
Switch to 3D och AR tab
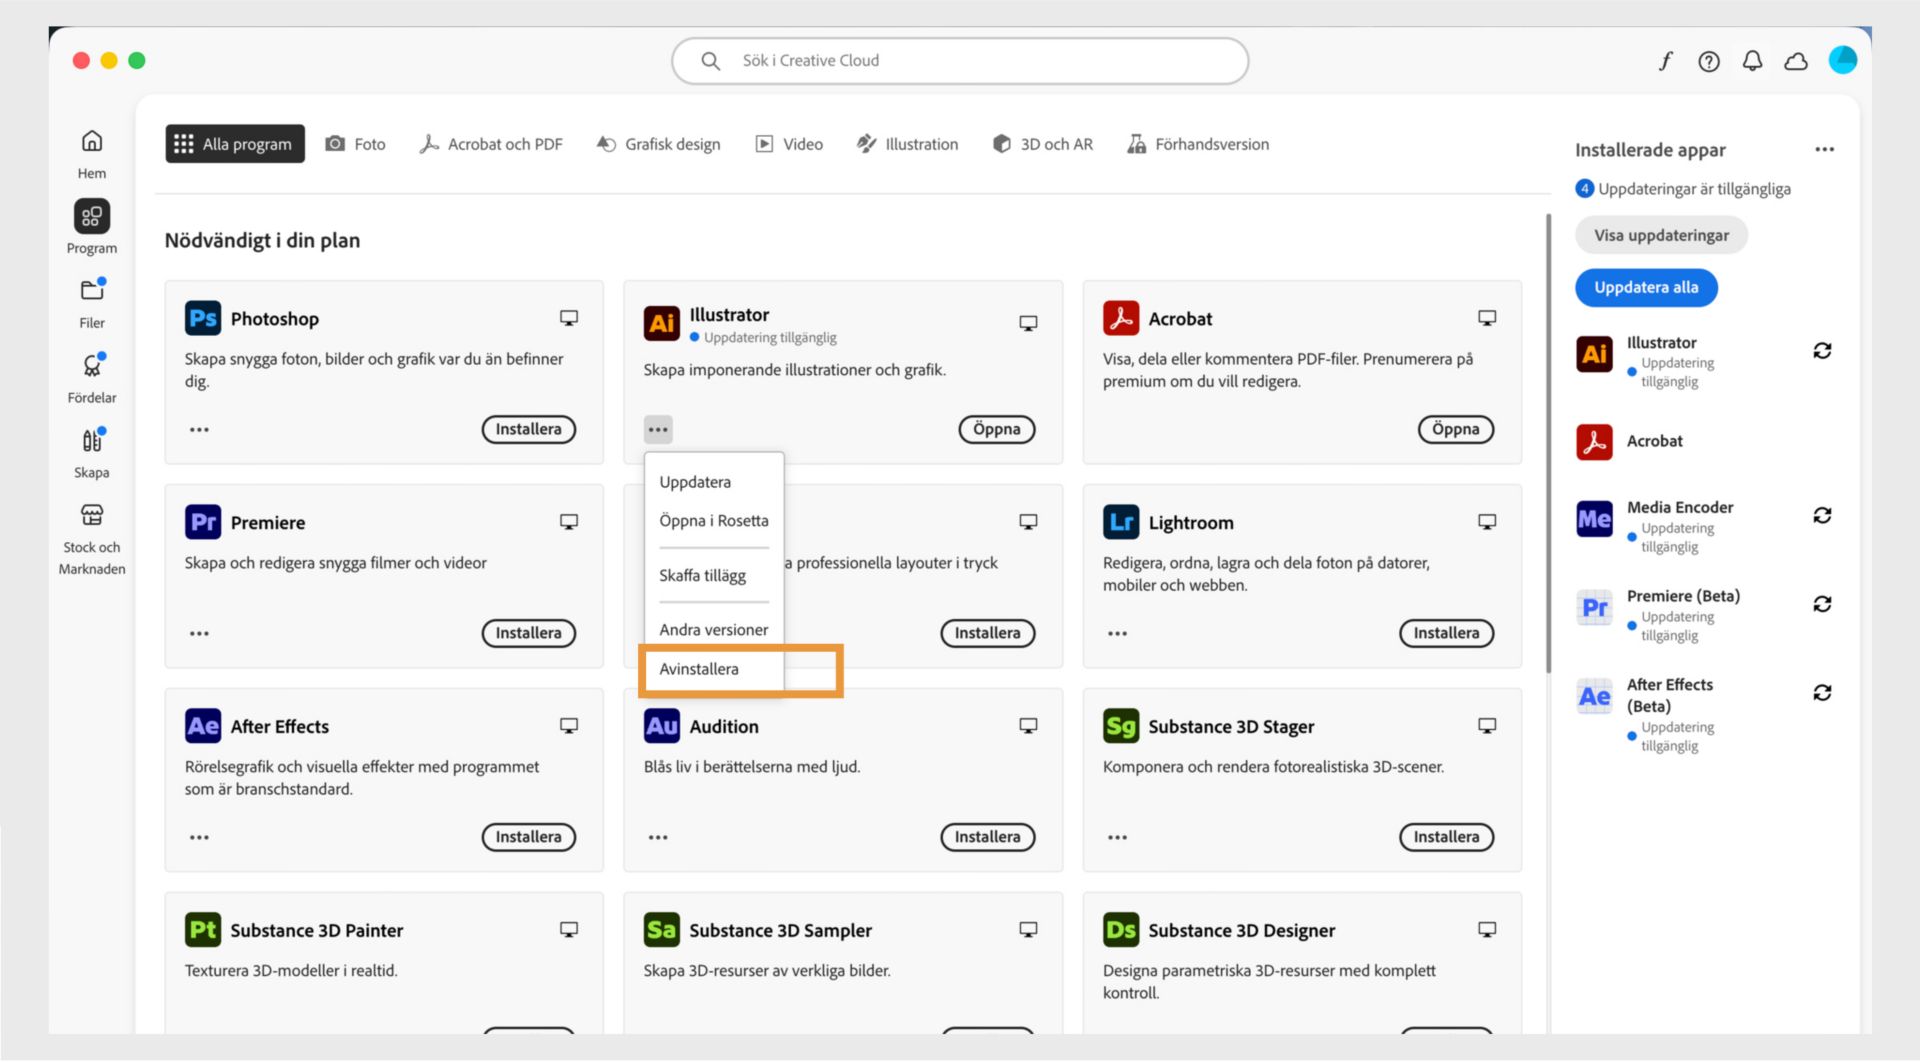(1042, 144)
